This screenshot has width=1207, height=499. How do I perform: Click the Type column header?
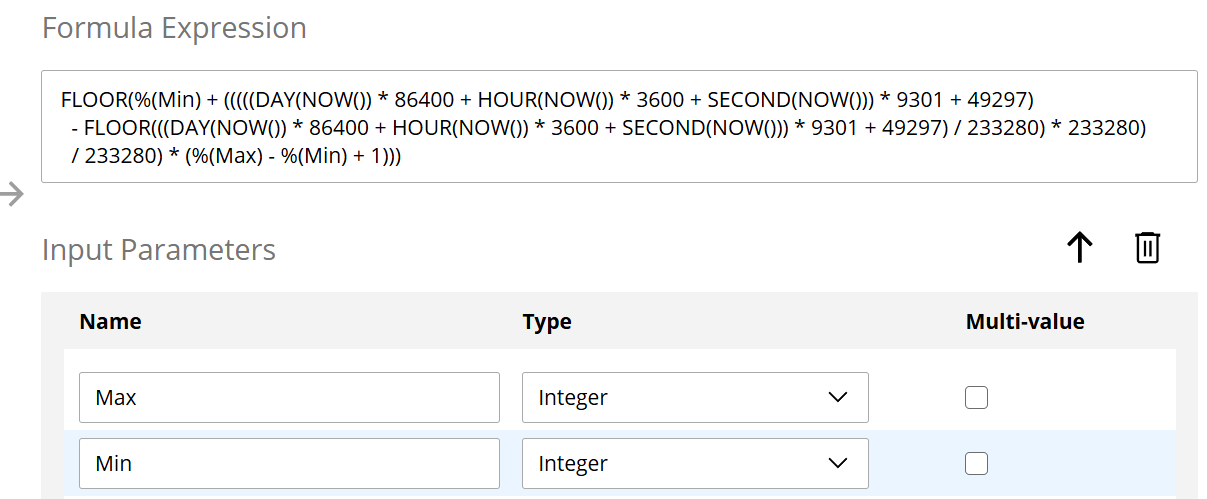547,322
